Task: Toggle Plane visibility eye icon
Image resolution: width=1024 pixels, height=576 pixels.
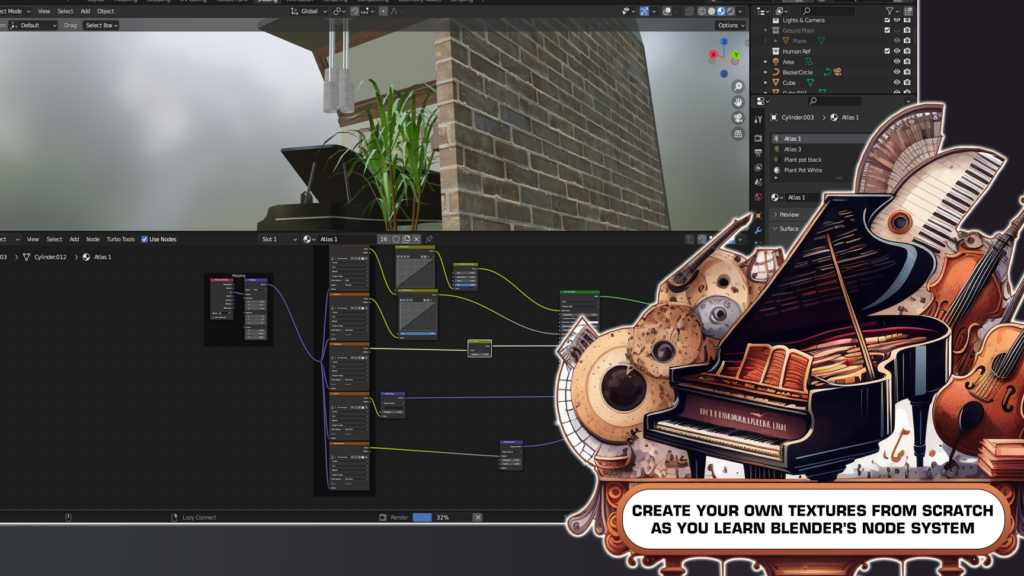Action: [897, 40]
